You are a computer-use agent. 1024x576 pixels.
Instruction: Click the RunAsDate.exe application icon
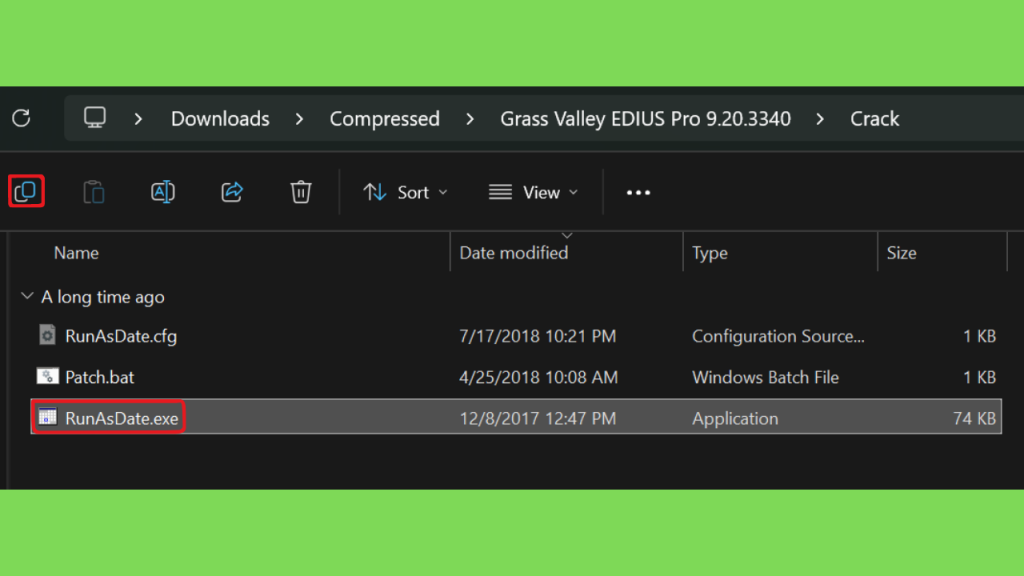tap(47, 417)
